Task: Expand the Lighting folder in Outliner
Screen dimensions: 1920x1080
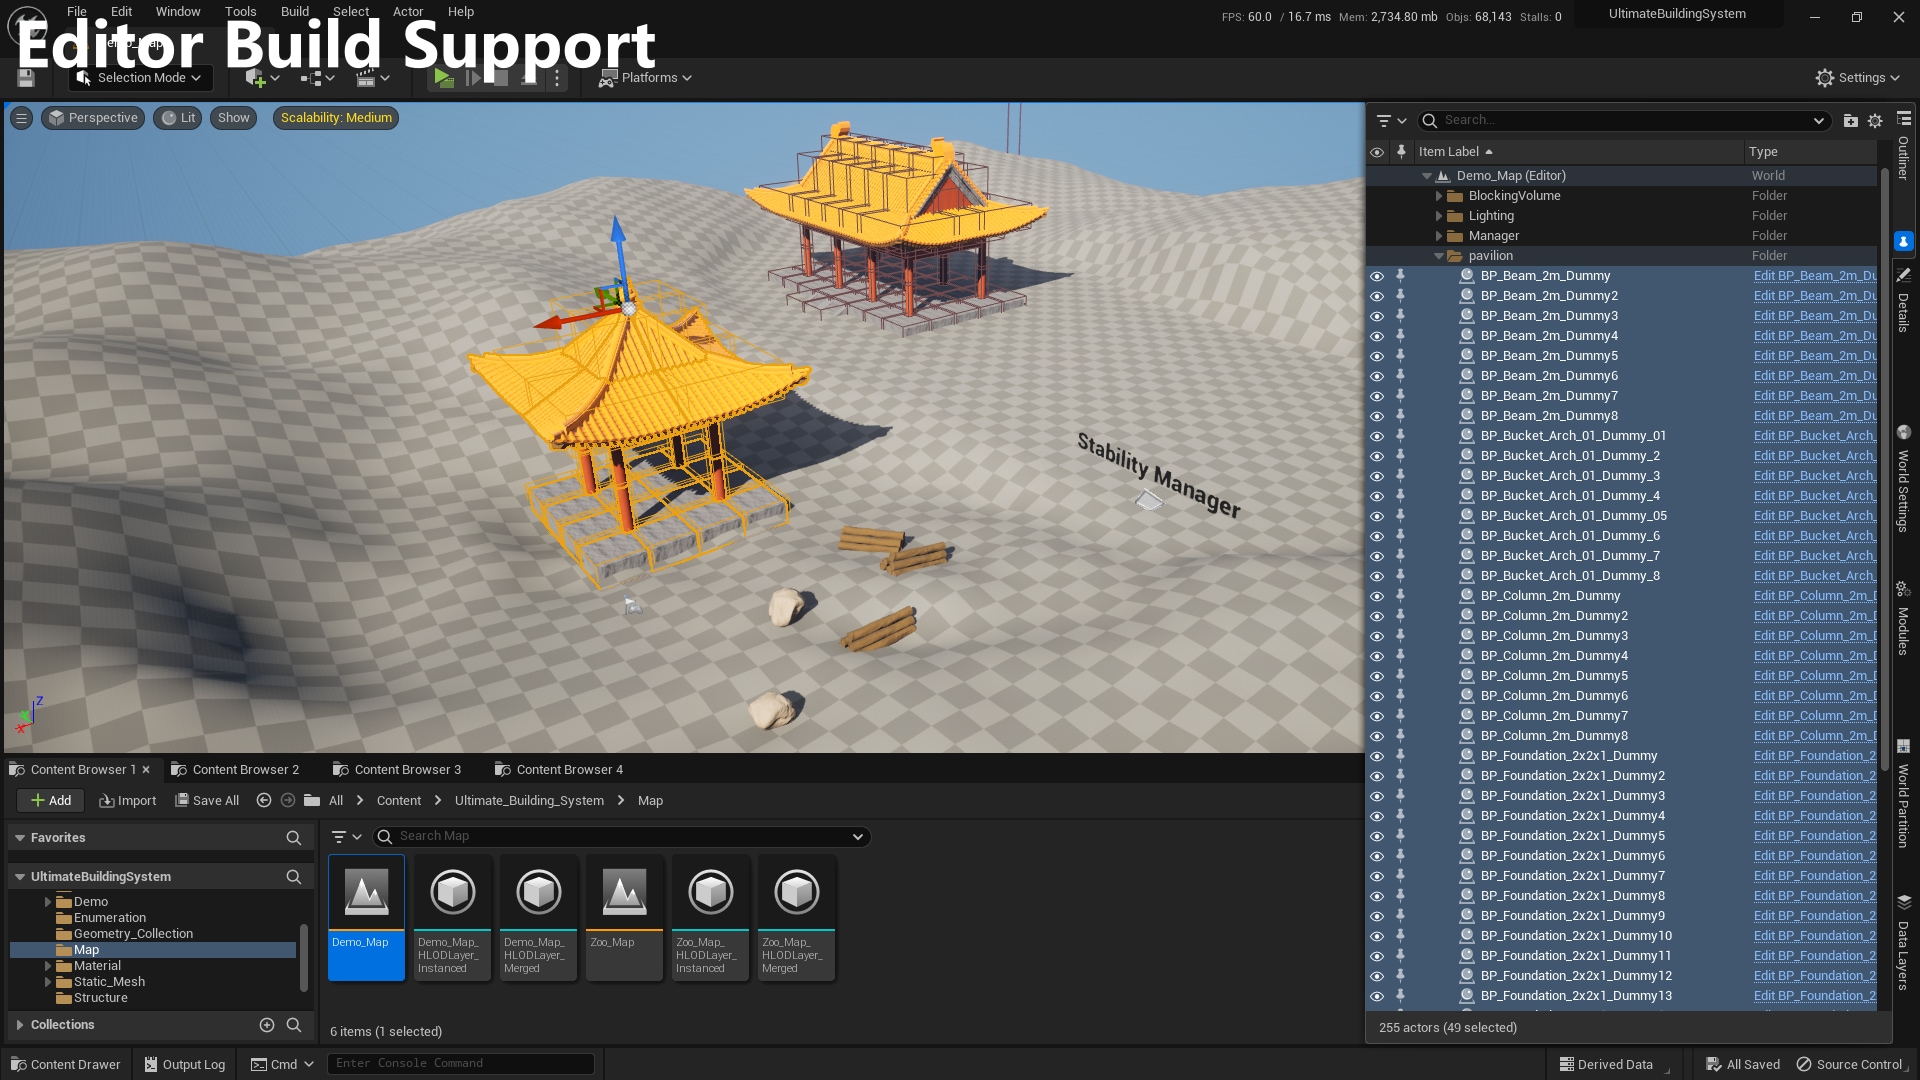Action: point(1439,216)
